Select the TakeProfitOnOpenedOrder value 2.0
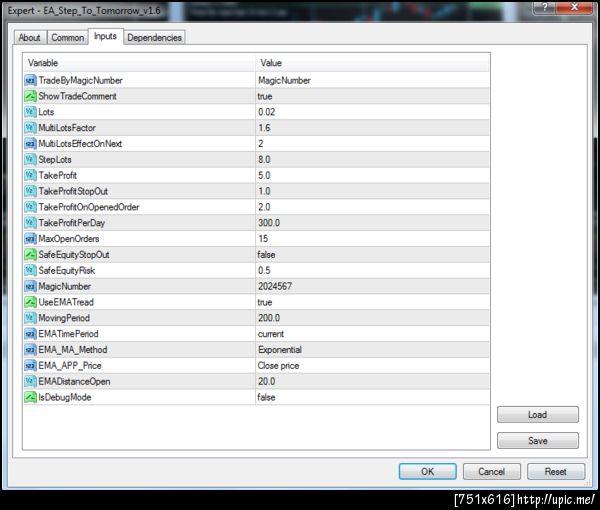The height and width of the screenshot is (510, 600). 264,207
